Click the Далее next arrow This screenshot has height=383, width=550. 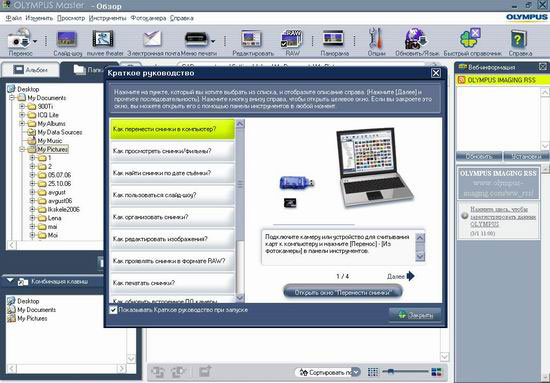(410, 276)
